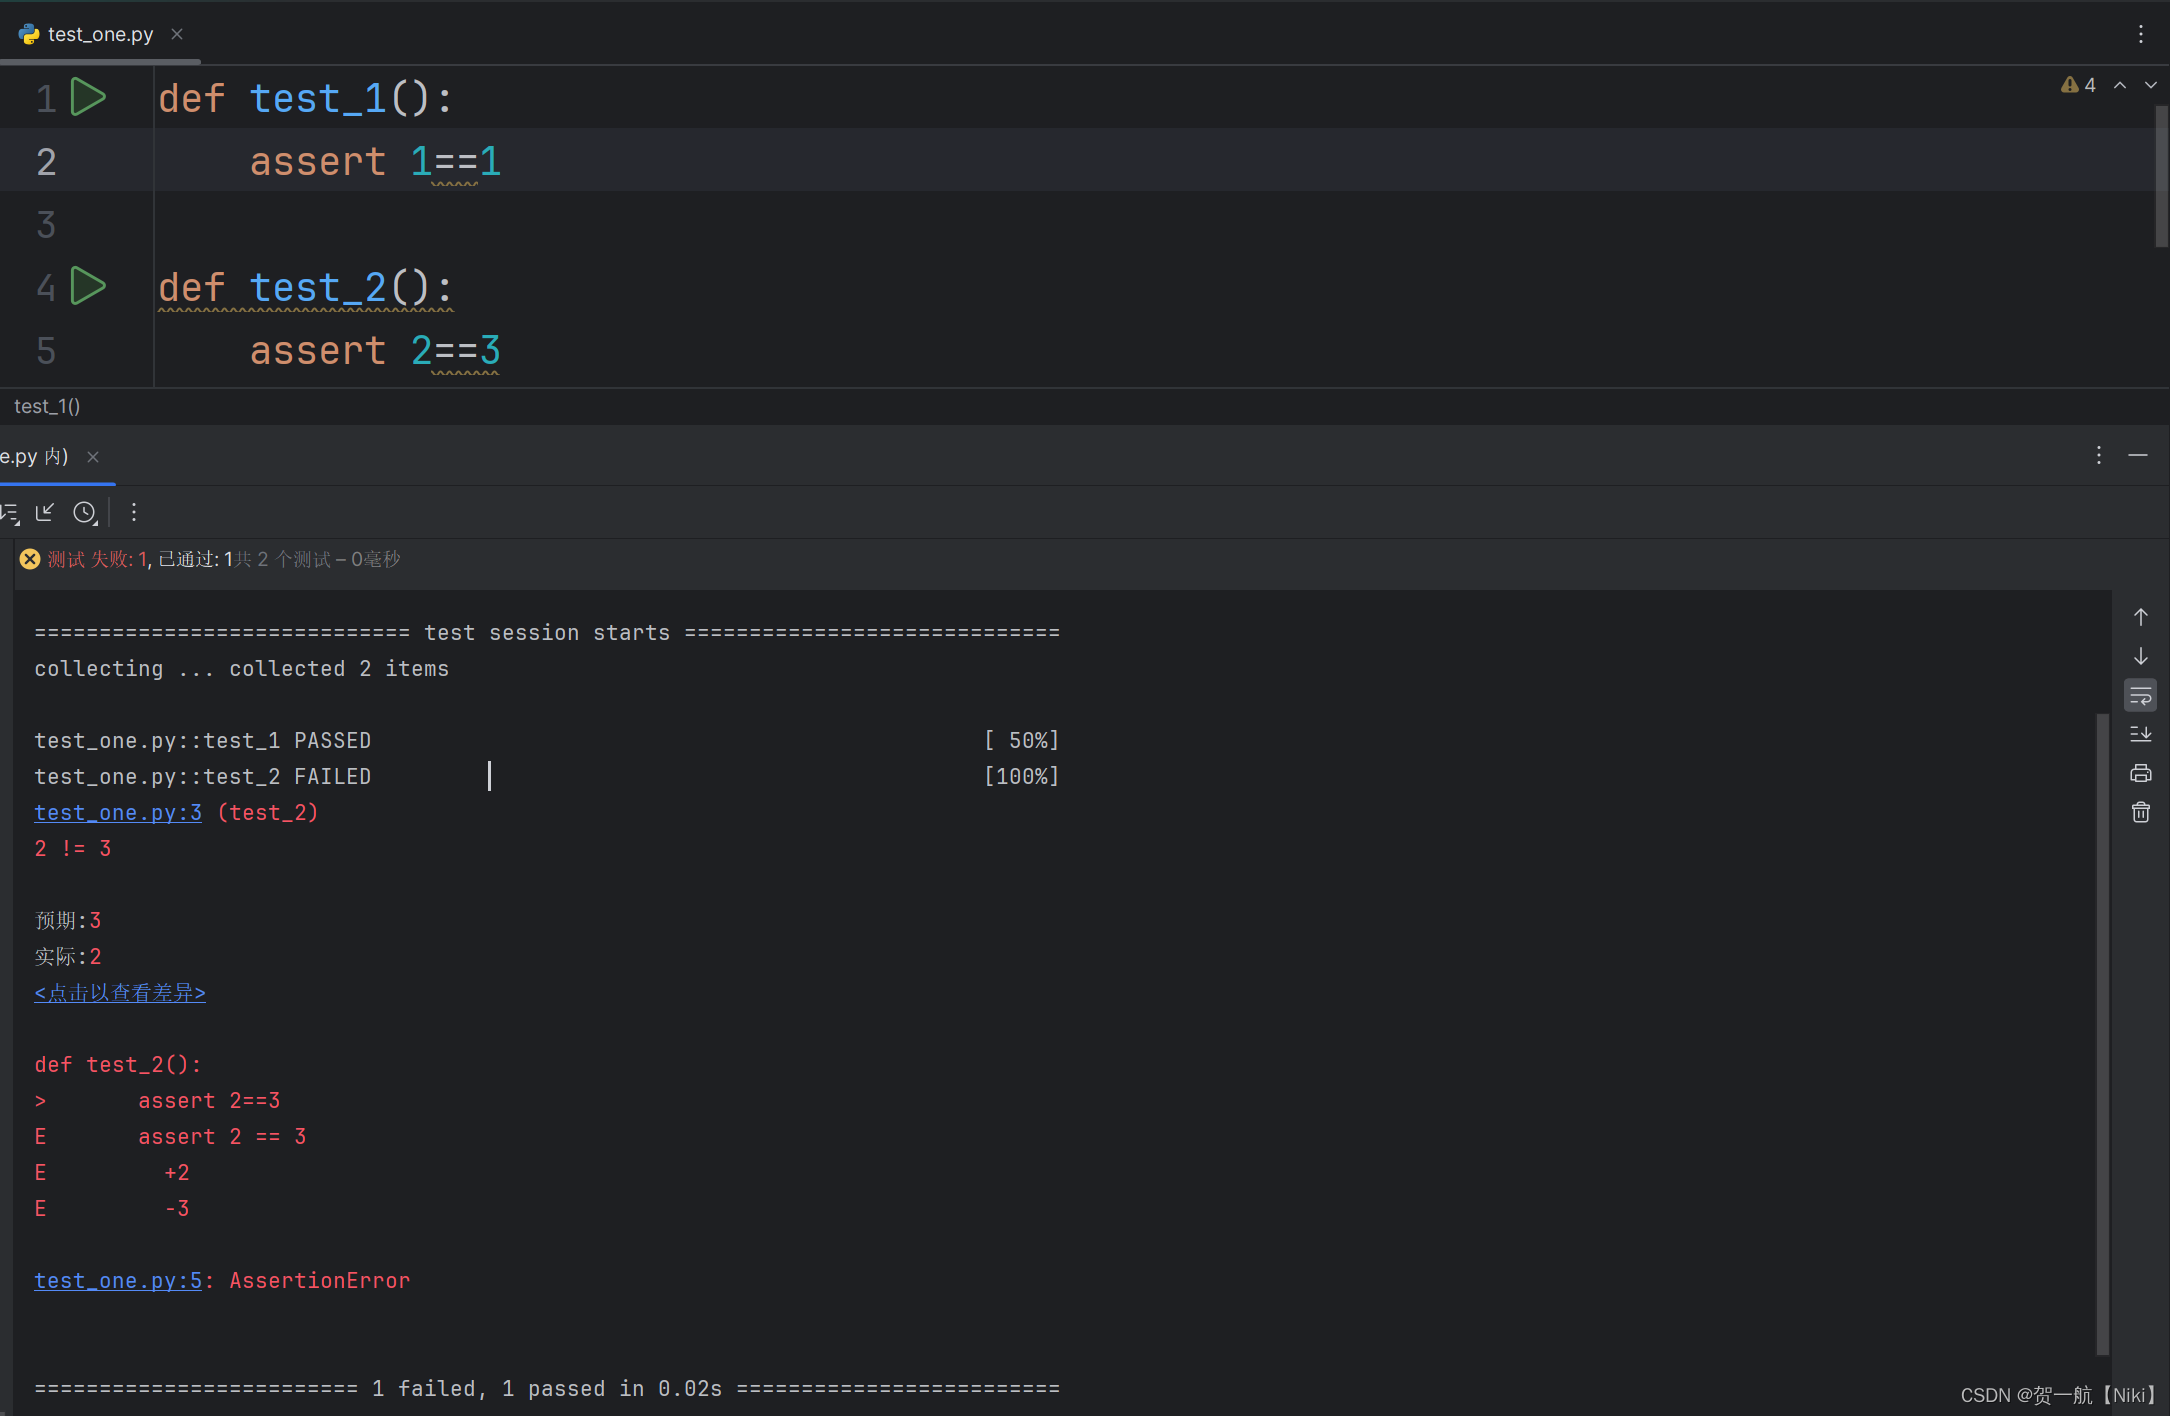Open the click-to-see-difference link
The width and height of the screenshot is (2170, 1416).
coord(120,993)
